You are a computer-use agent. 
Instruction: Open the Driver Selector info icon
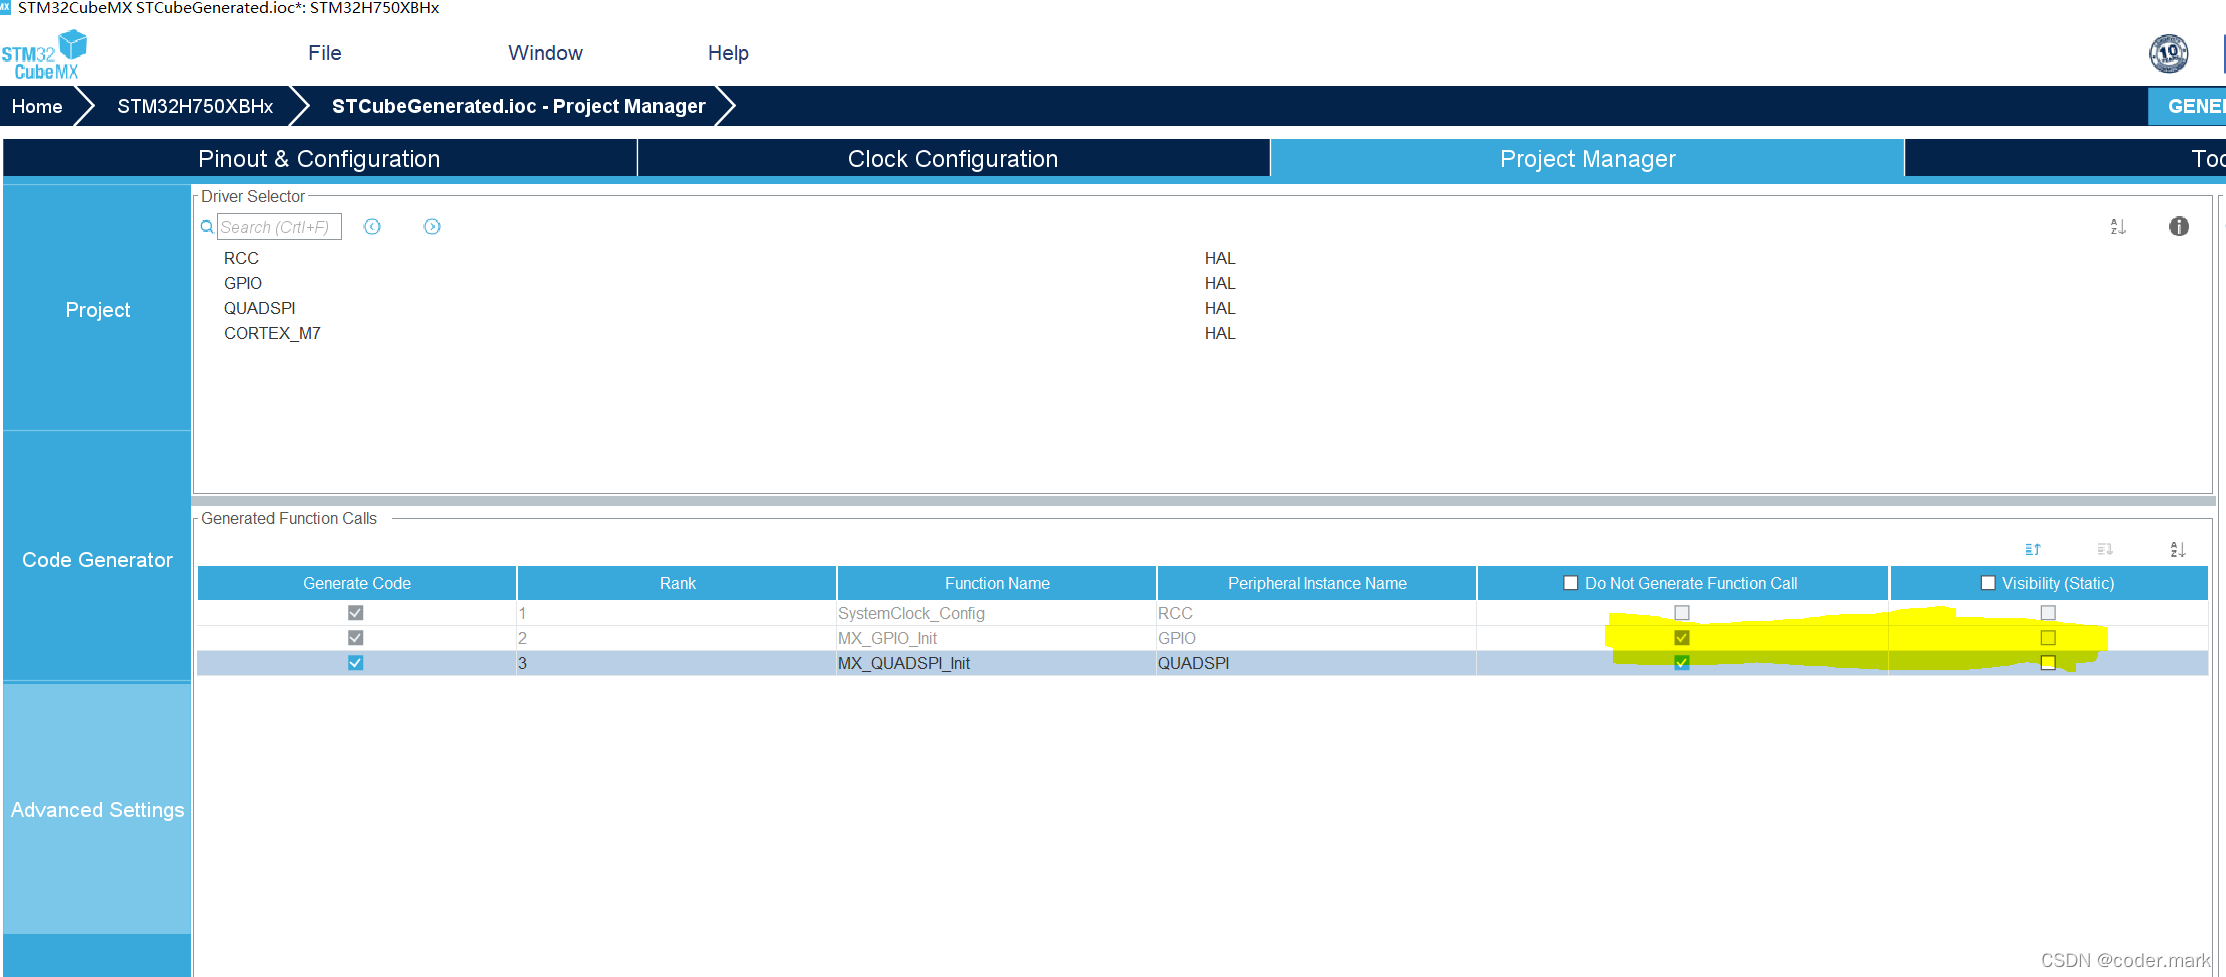(2179, 227)
